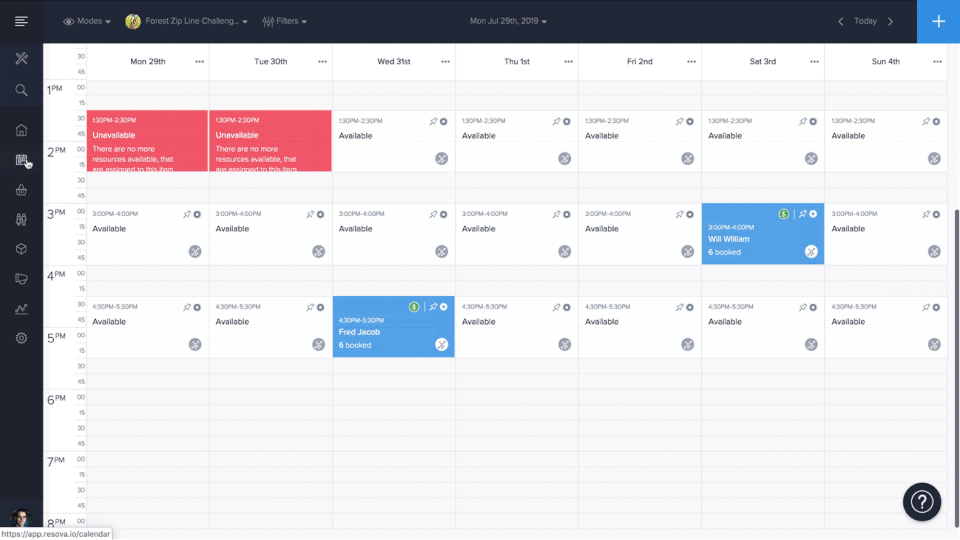Open the Unavailable slot on Tue 30th
Viewport: 960px width, 540px height.
[271, 141]
